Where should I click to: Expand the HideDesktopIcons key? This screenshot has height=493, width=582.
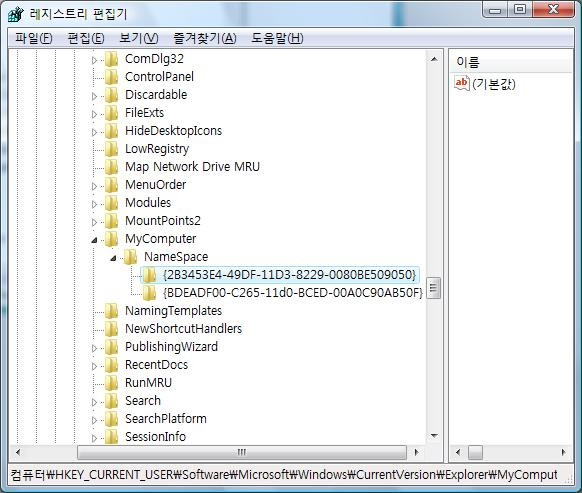point(94,132)
